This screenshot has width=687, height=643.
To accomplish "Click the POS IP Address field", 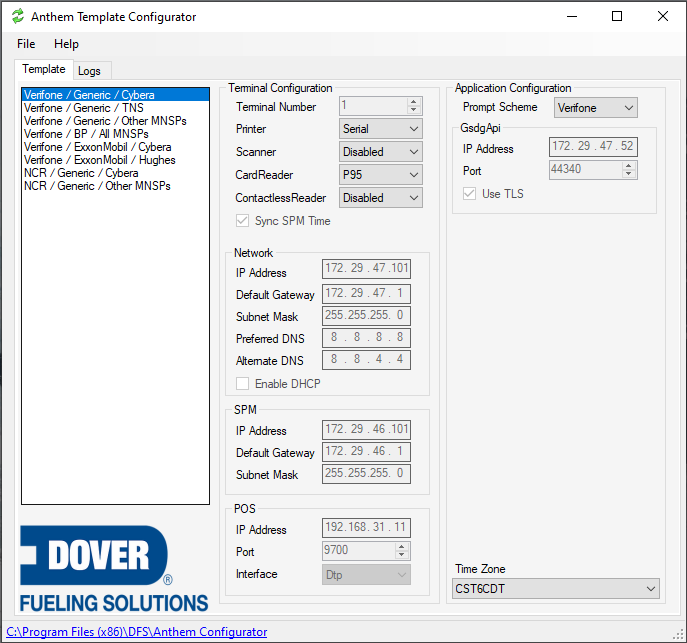I will [x=366, y=527].
